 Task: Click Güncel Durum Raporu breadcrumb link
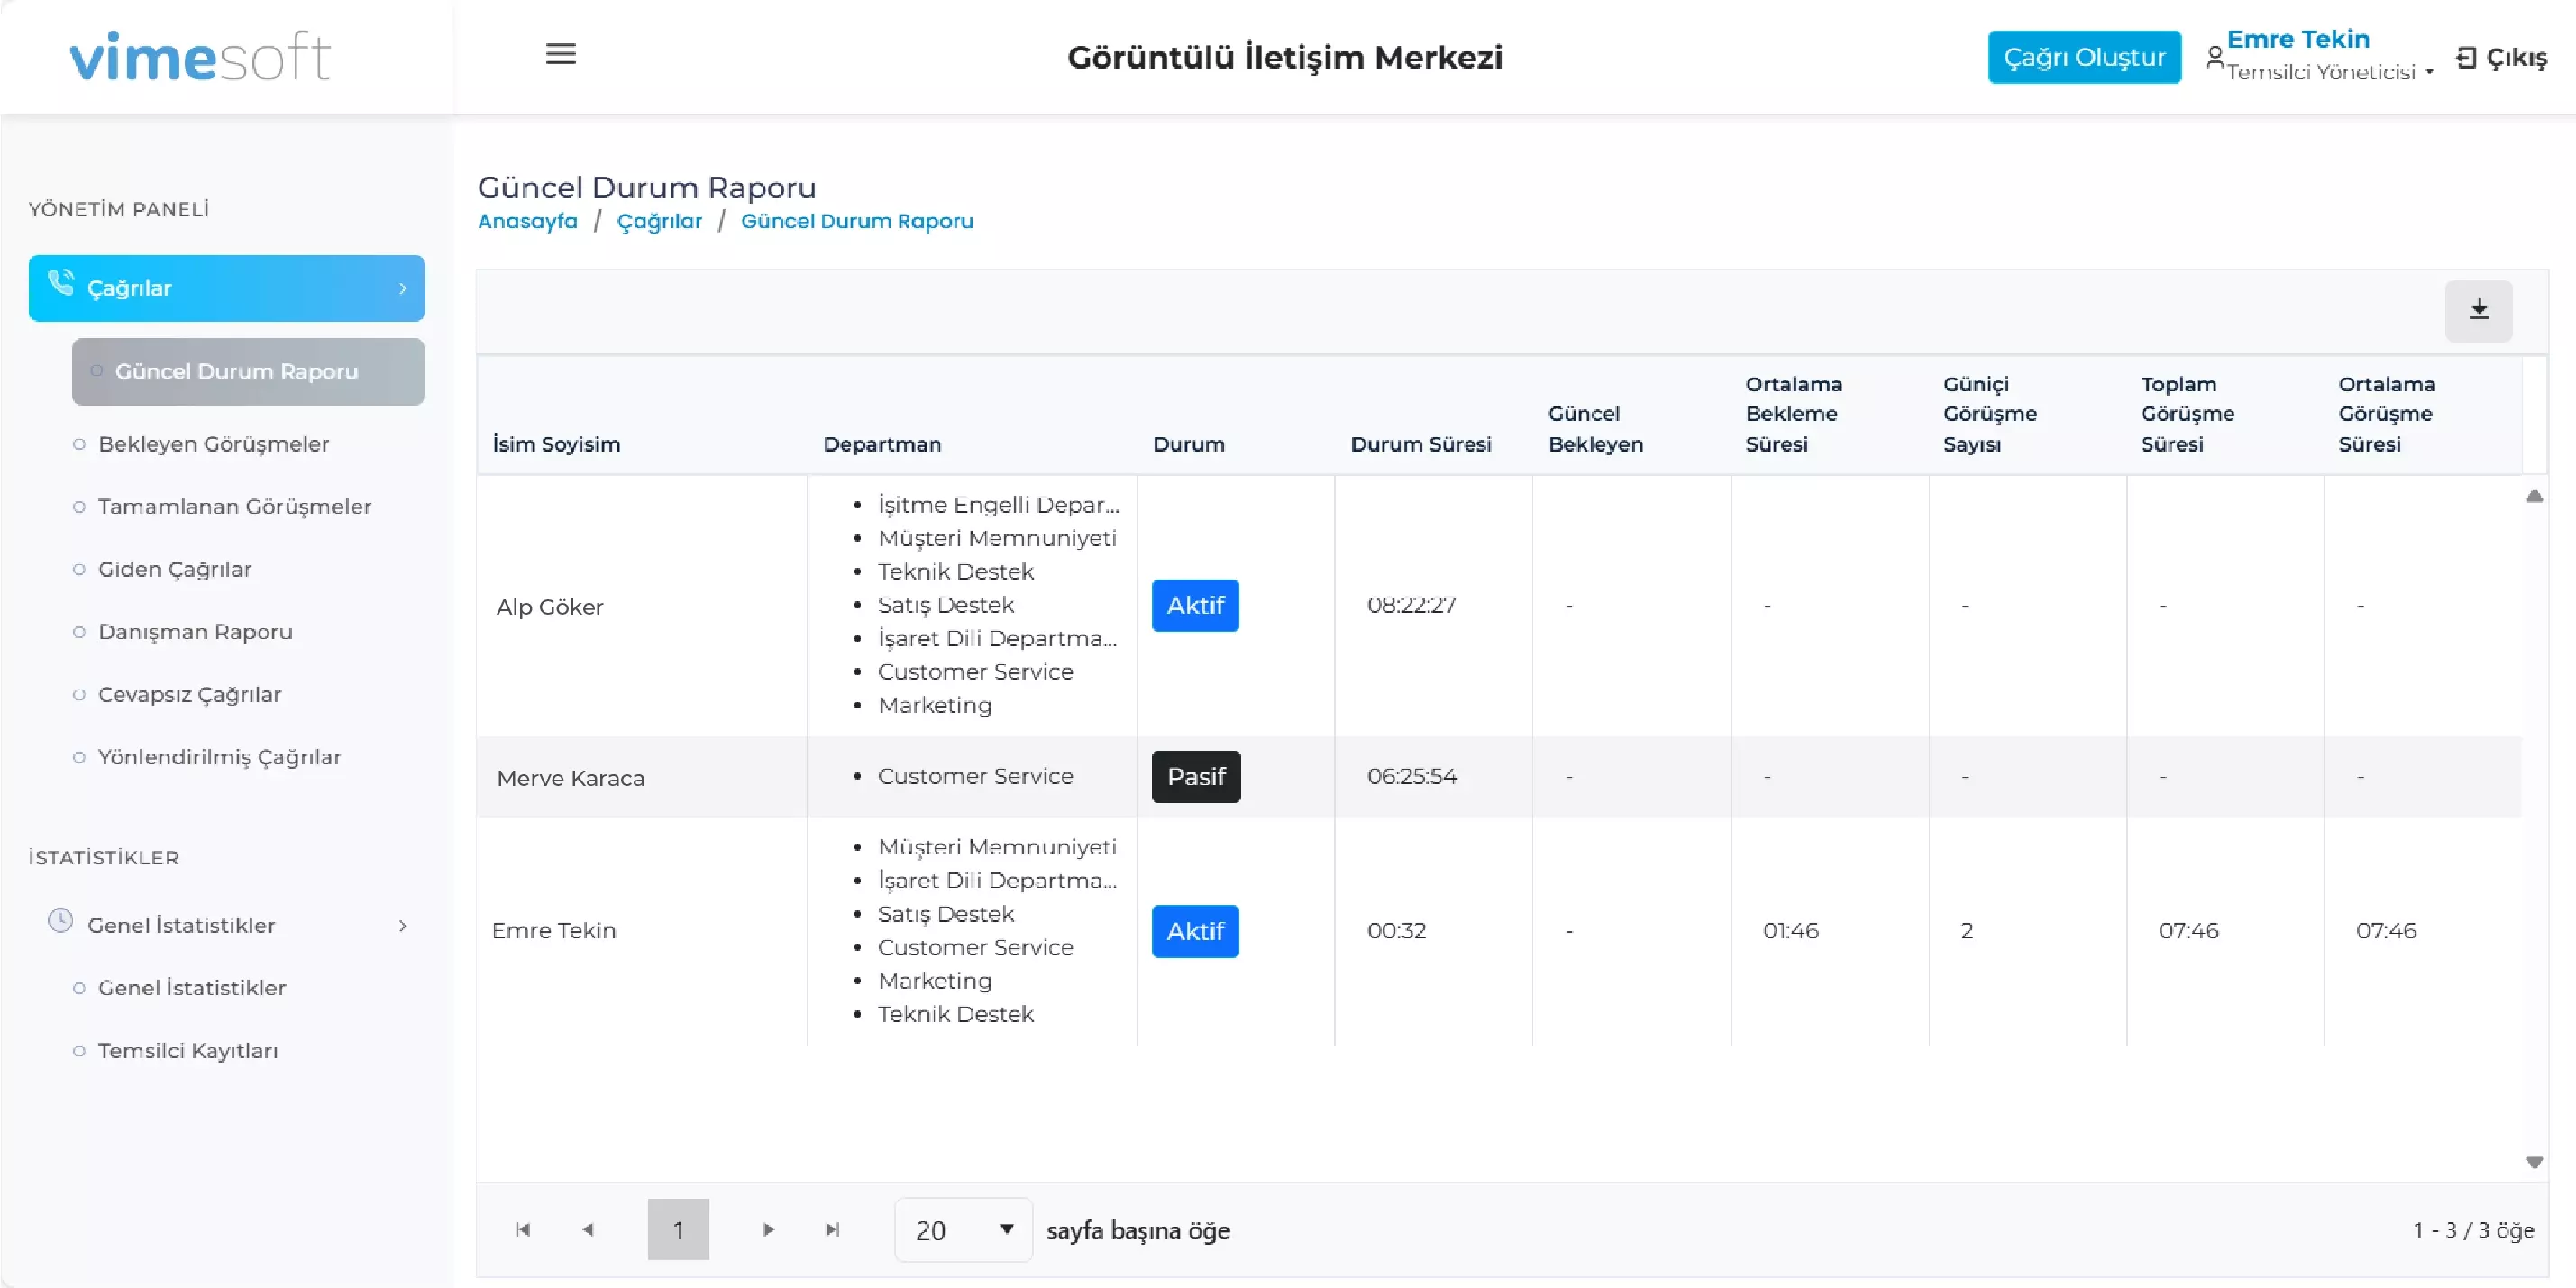[x=857, y=221]
